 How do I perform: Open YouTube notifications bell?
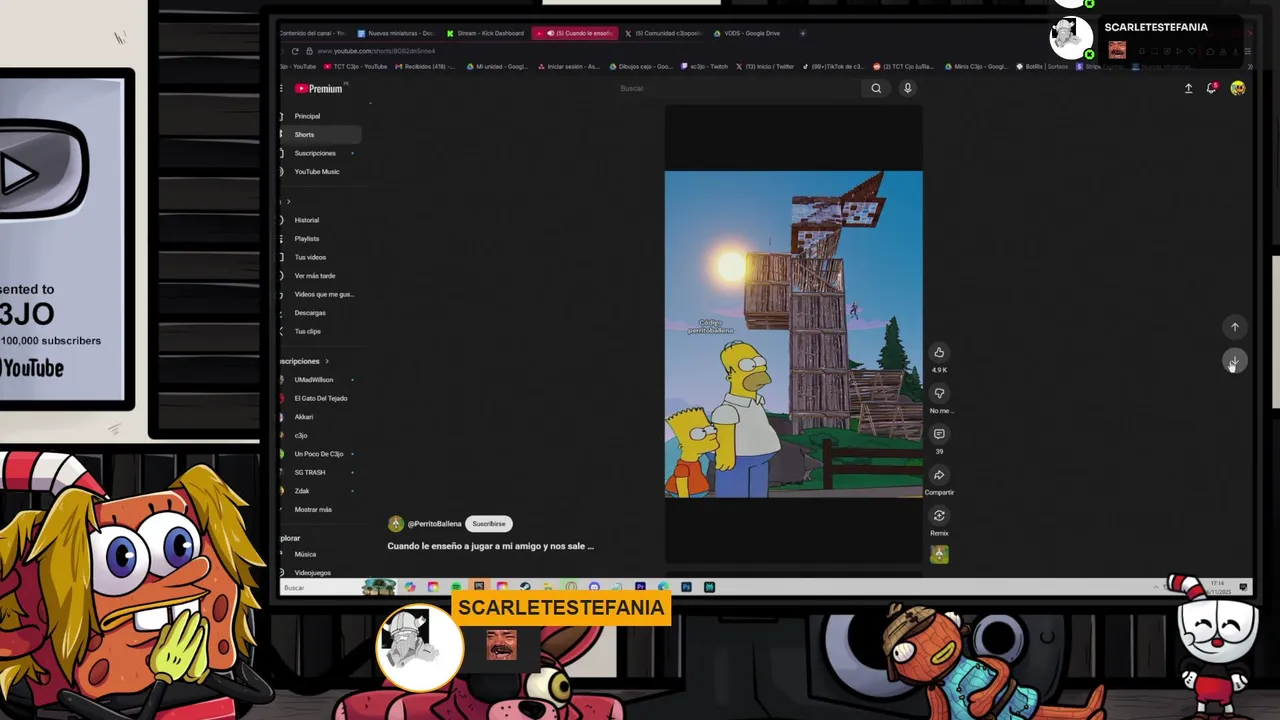click(x=1212, y=88)
